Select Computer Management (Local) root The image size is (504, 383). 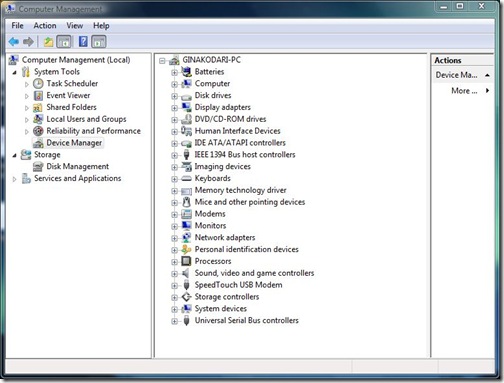(x=76, y=60)
